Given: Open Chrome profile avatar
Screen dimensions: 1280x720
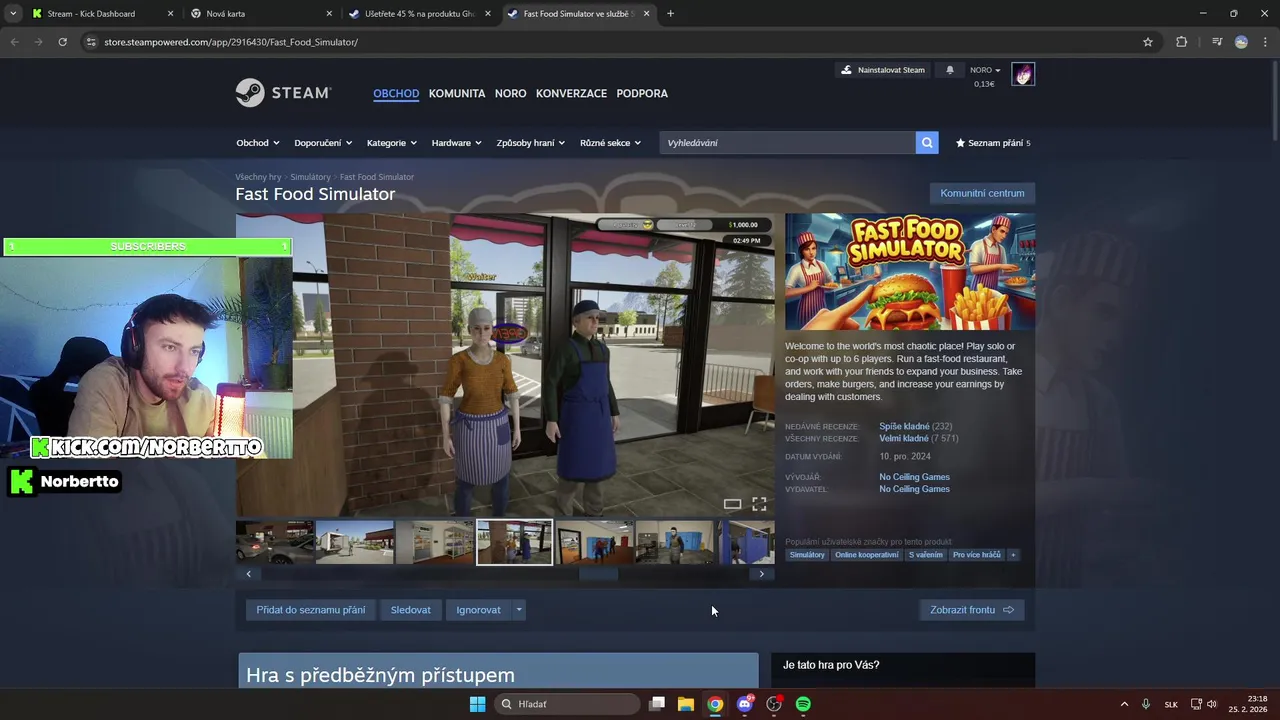Looking at the screenshot, I should tap(1241, 42).
